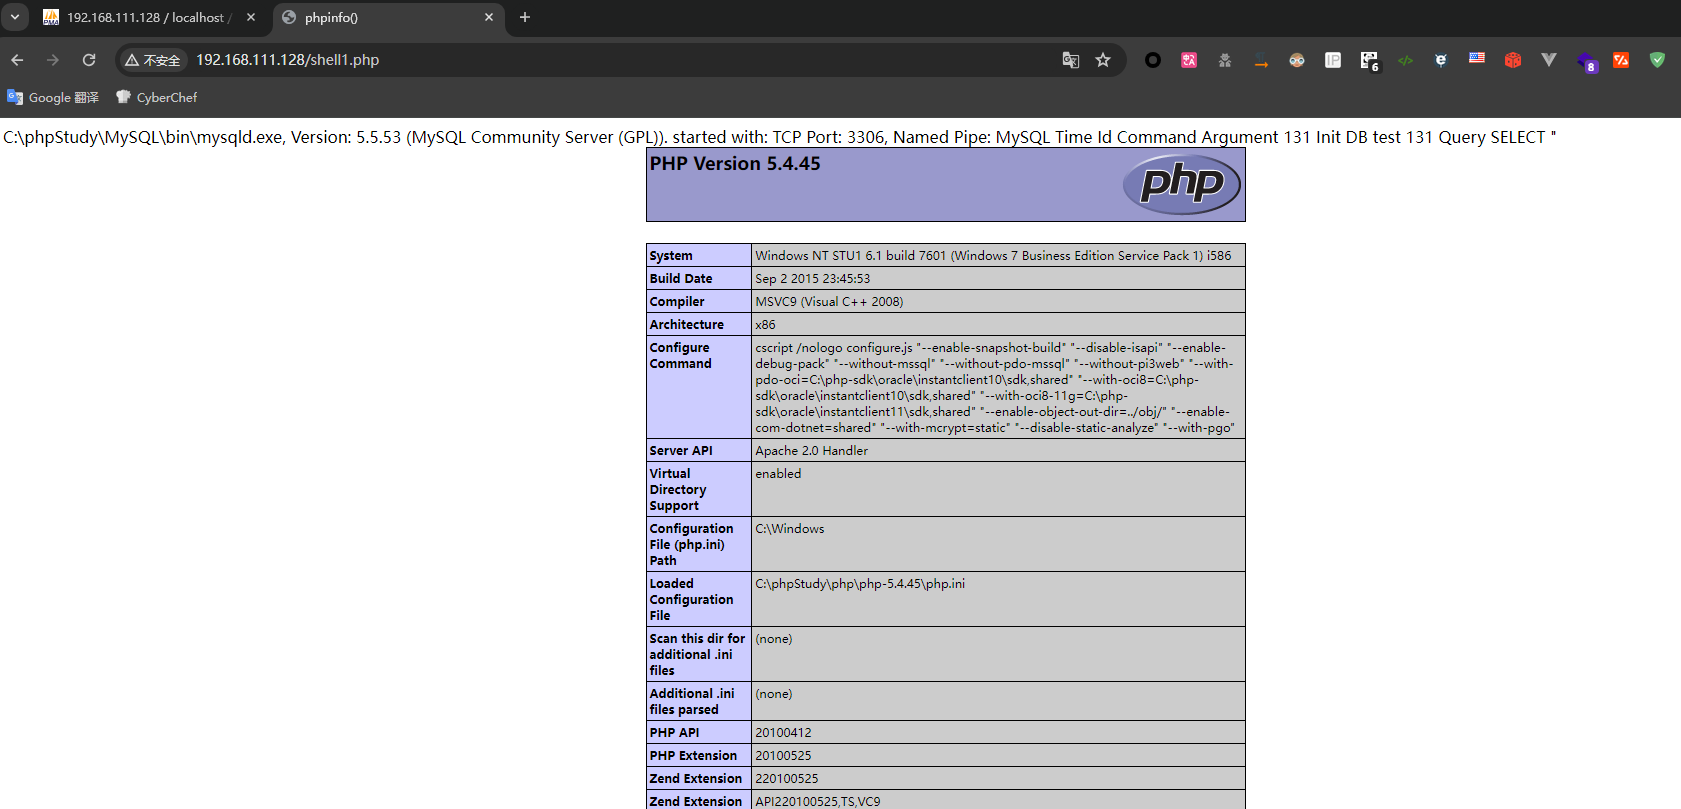Click the '220100525' Zend Extension value
Viewport: 1681px width, 809px height.
point(787,779)
